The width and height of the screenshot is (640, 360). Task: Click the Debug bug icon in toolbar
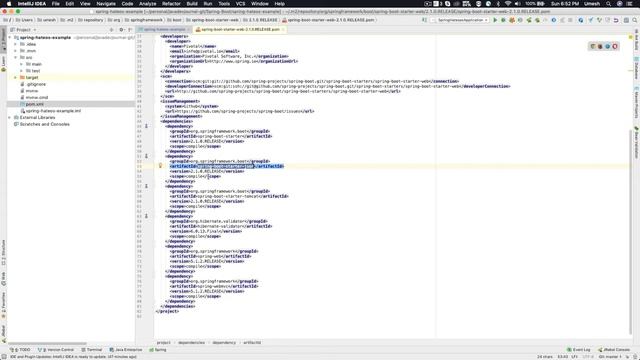[x=503, y=20]
